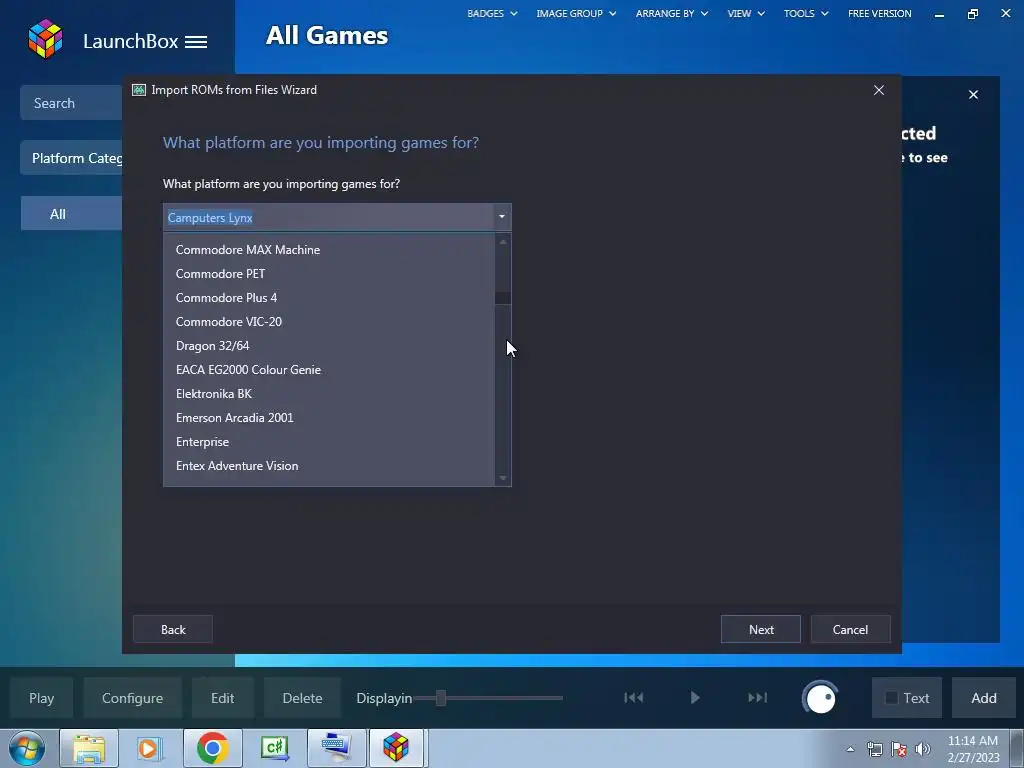This screenshot has height=768, width=1024.
Task: Open the ARRANGE BY dropdown menu
Action: [671, 13]
